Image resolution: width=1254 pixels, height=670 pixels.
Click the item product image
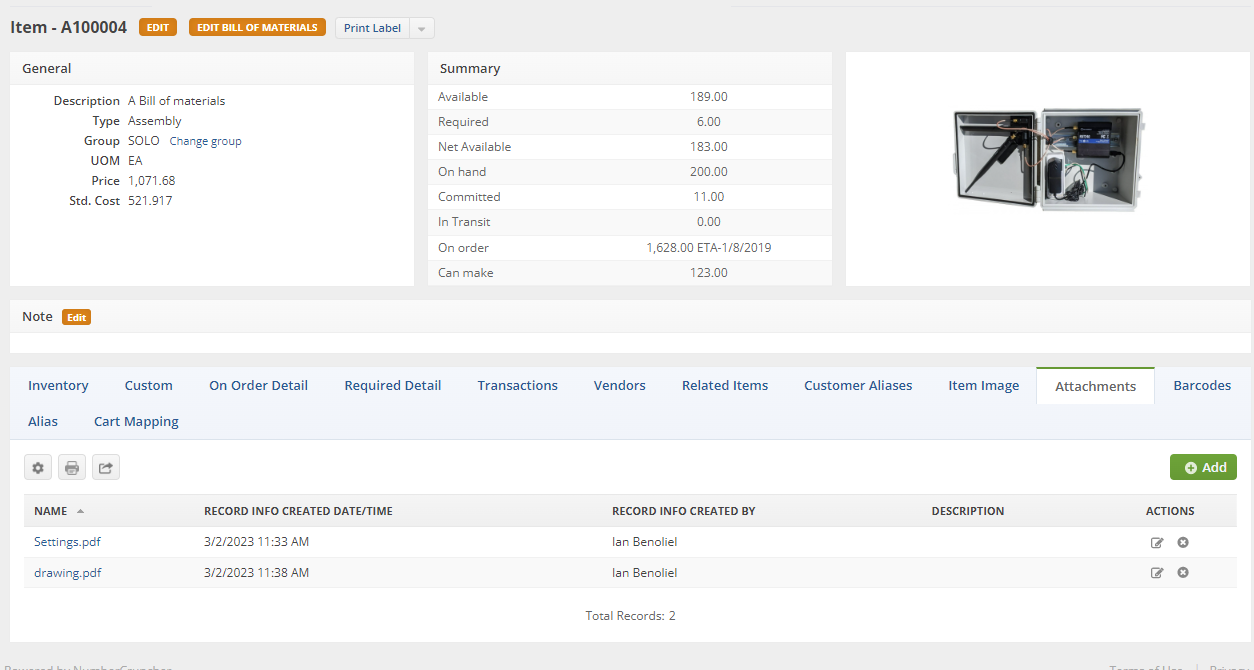click(1048, 159)
